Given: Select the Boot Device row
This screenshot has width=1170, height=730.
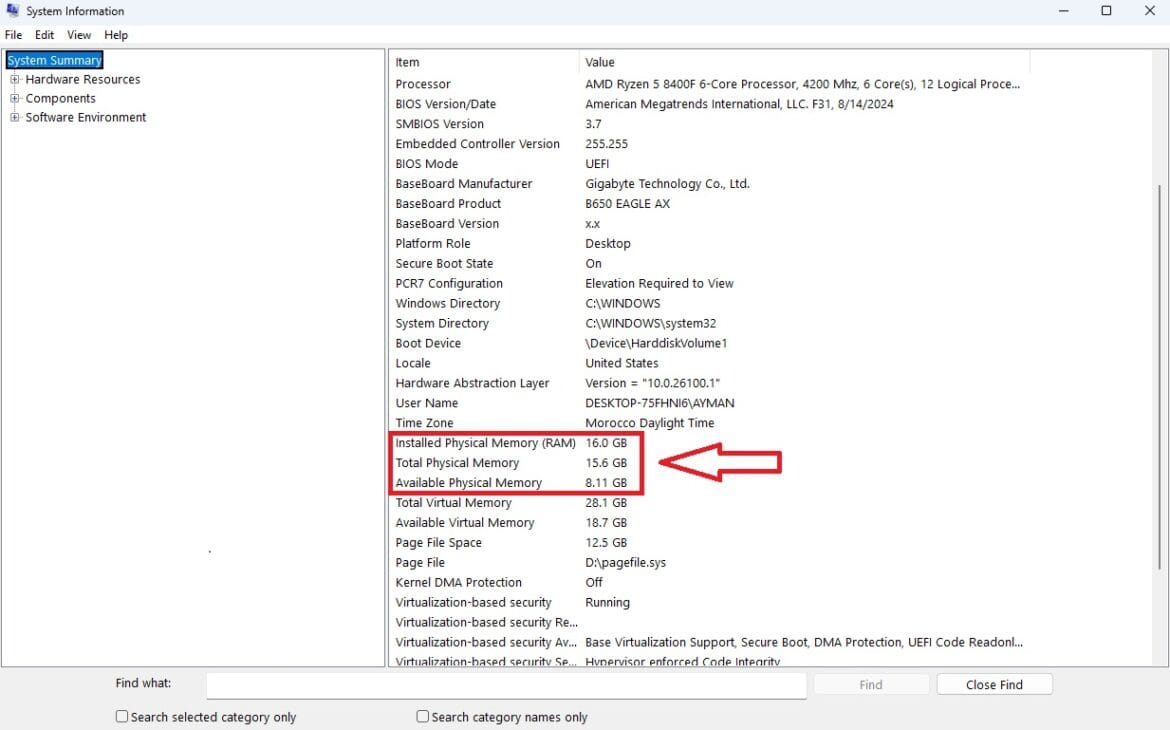Looking at the screenshot, I should [x=709, y=343].
